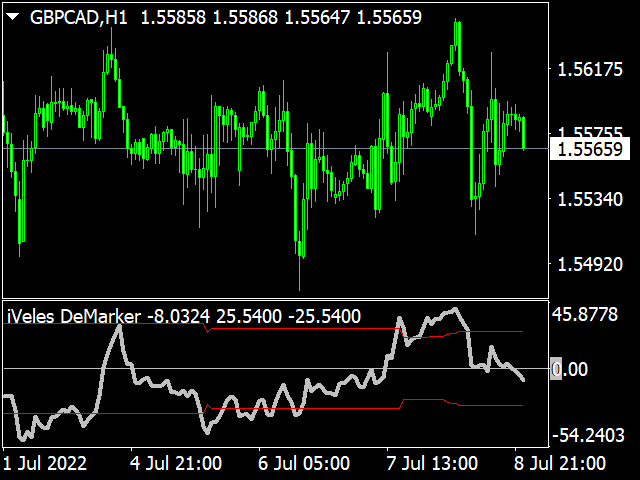
Task: Select price axis label 1.55340
Action: pyautogui.click(x=590, y=200)
